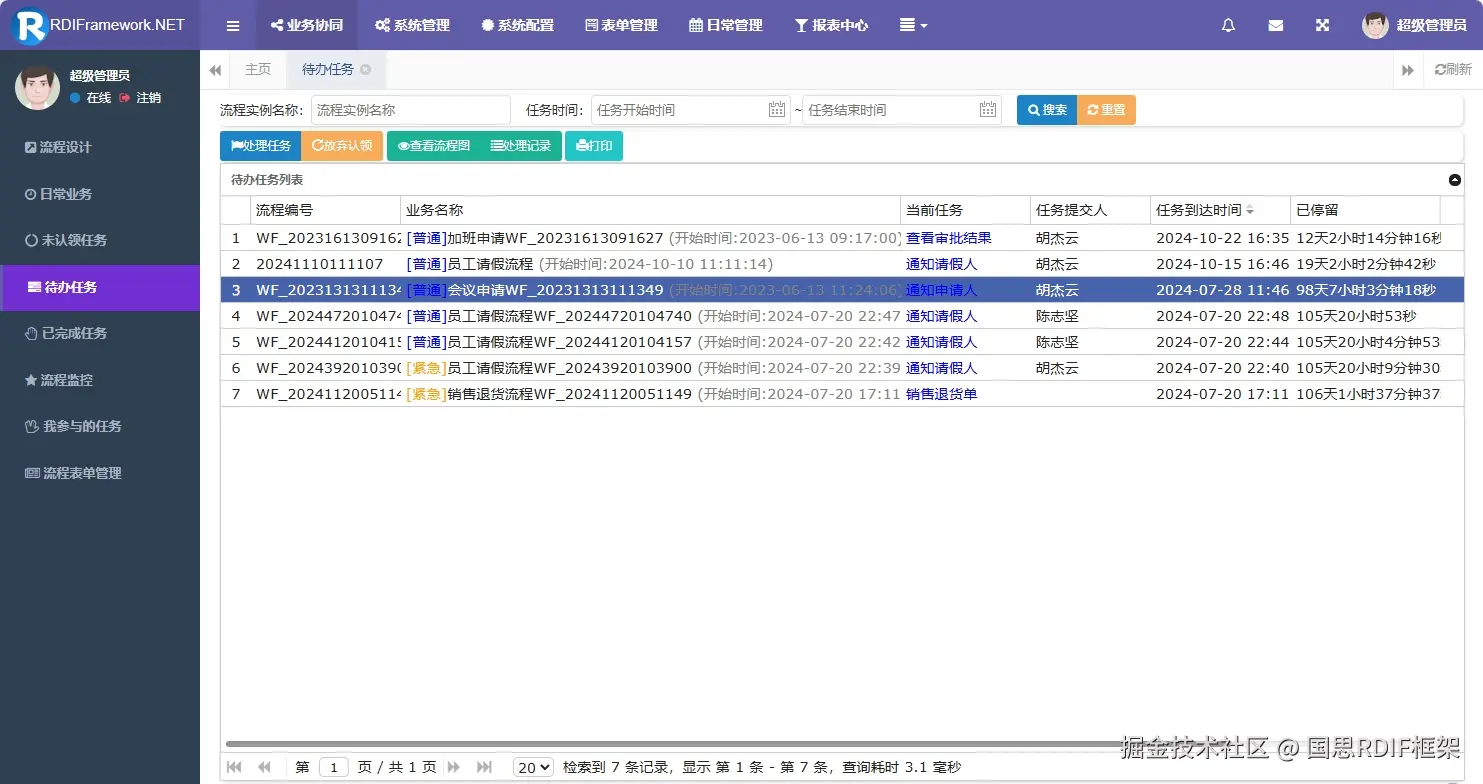Check messages using the envelope icon

coord(1275,25)
